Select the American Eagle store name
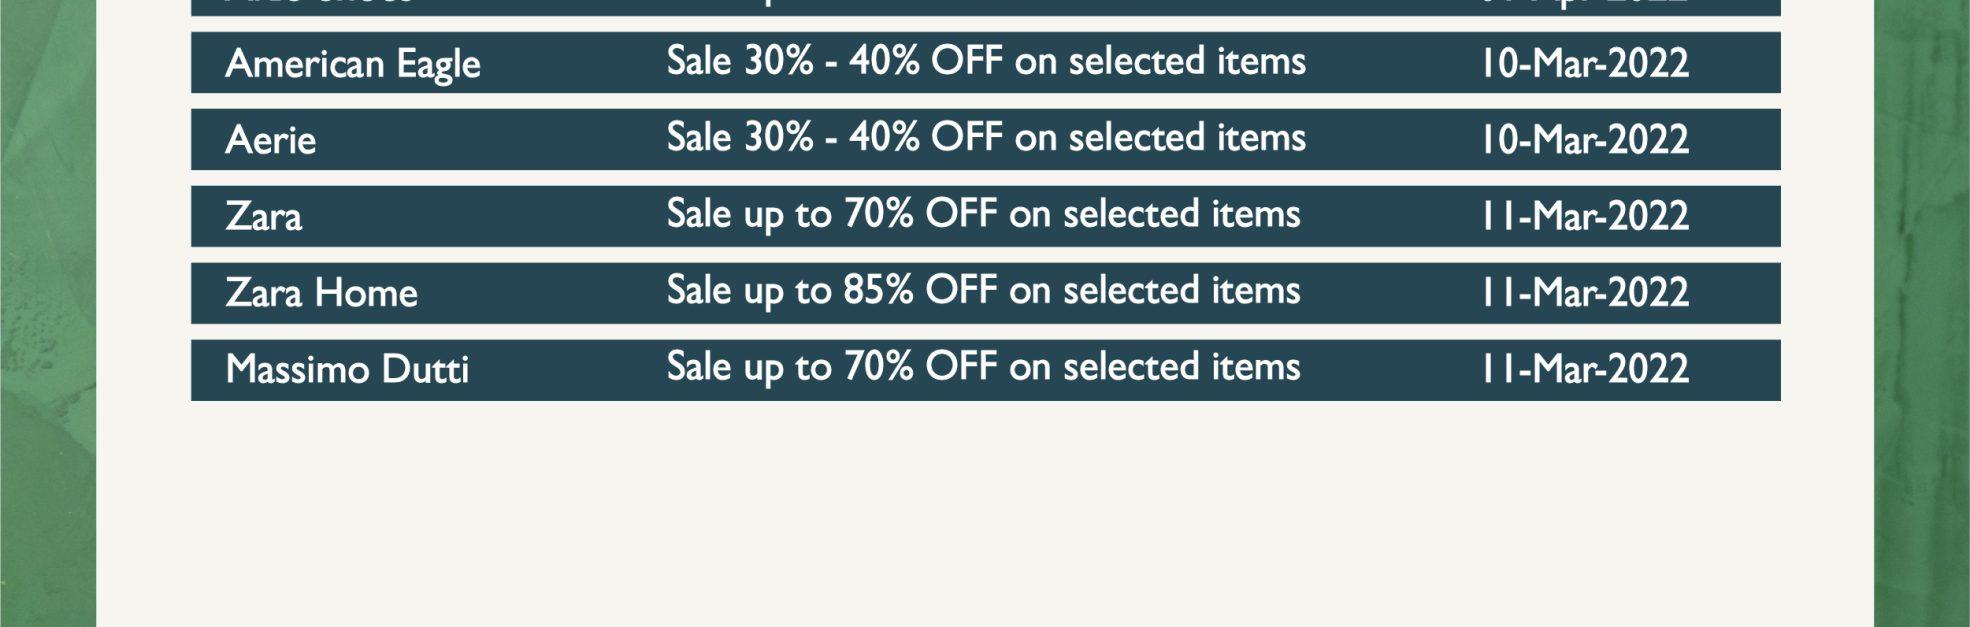Image resolution: width=1970 pixels, height=627 pixels. [353, 64]
